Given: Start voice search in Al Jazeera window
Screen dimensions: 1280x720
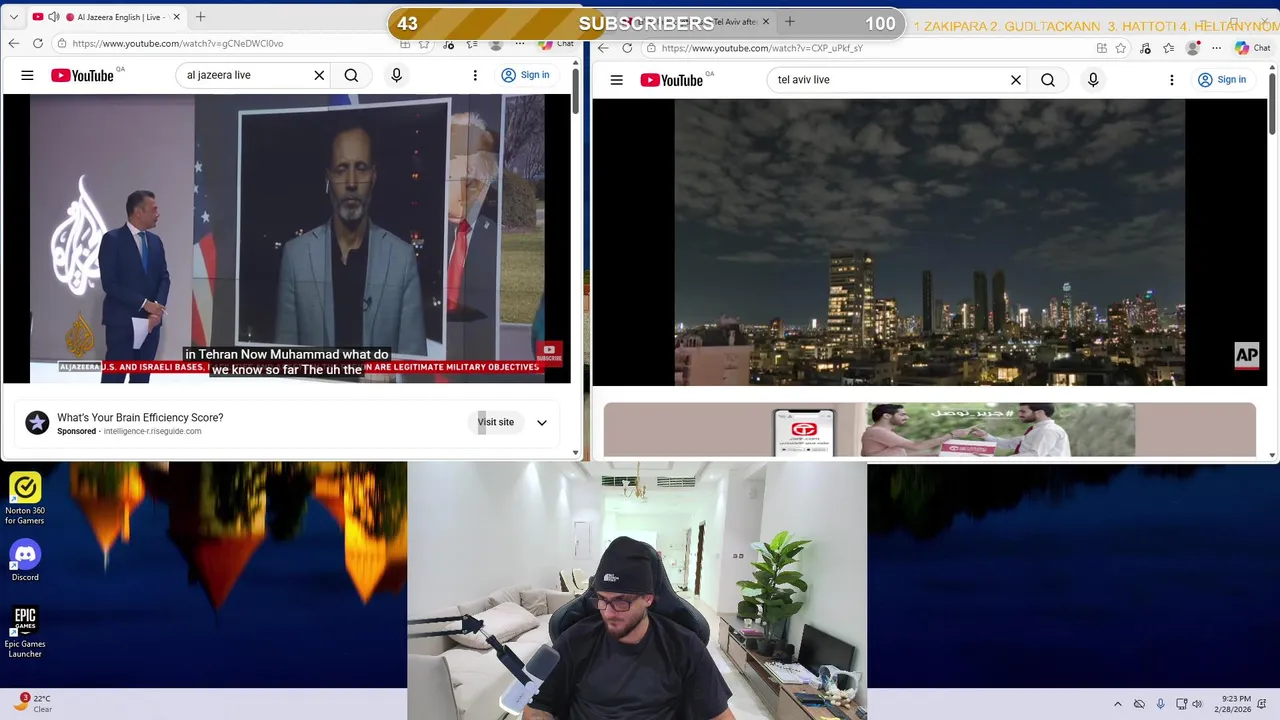Looking at the screenshot, I should pos(396,75).
